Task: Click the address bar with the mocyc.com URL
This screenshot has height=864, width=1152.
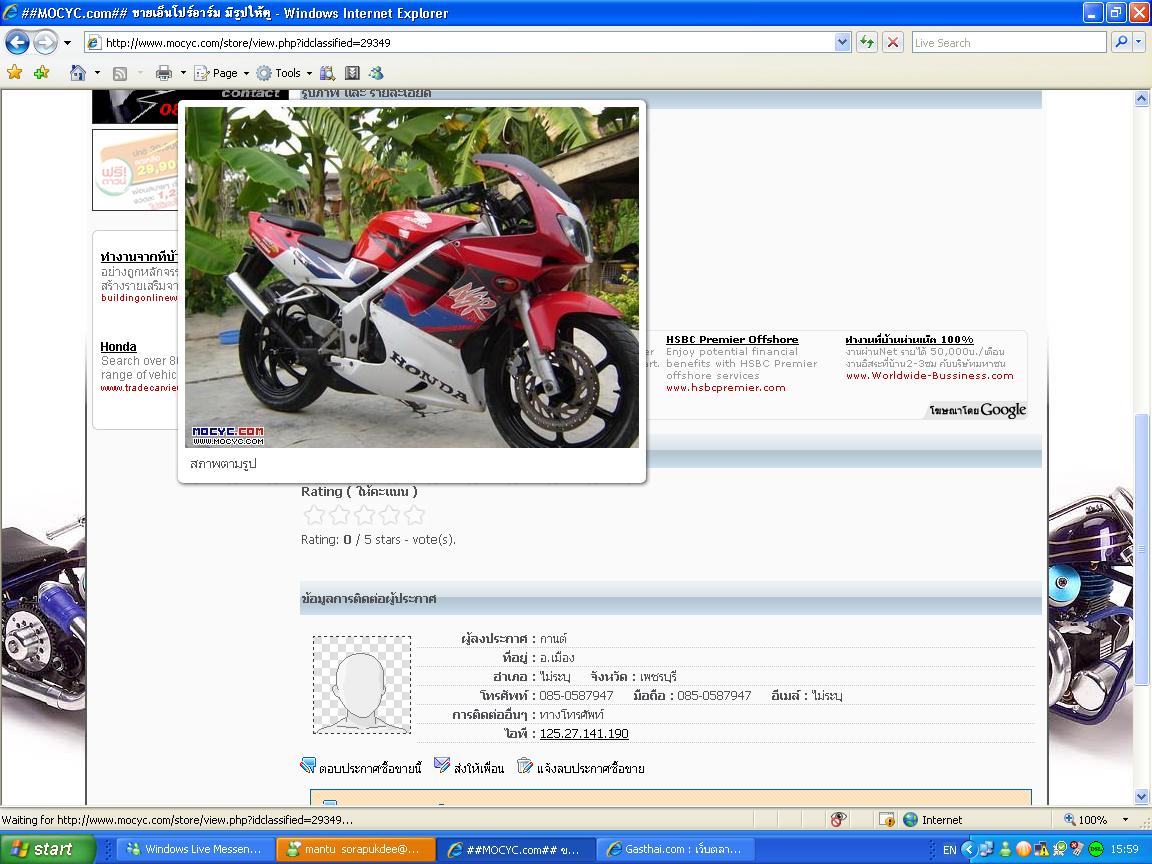Action: coord(467,43)
